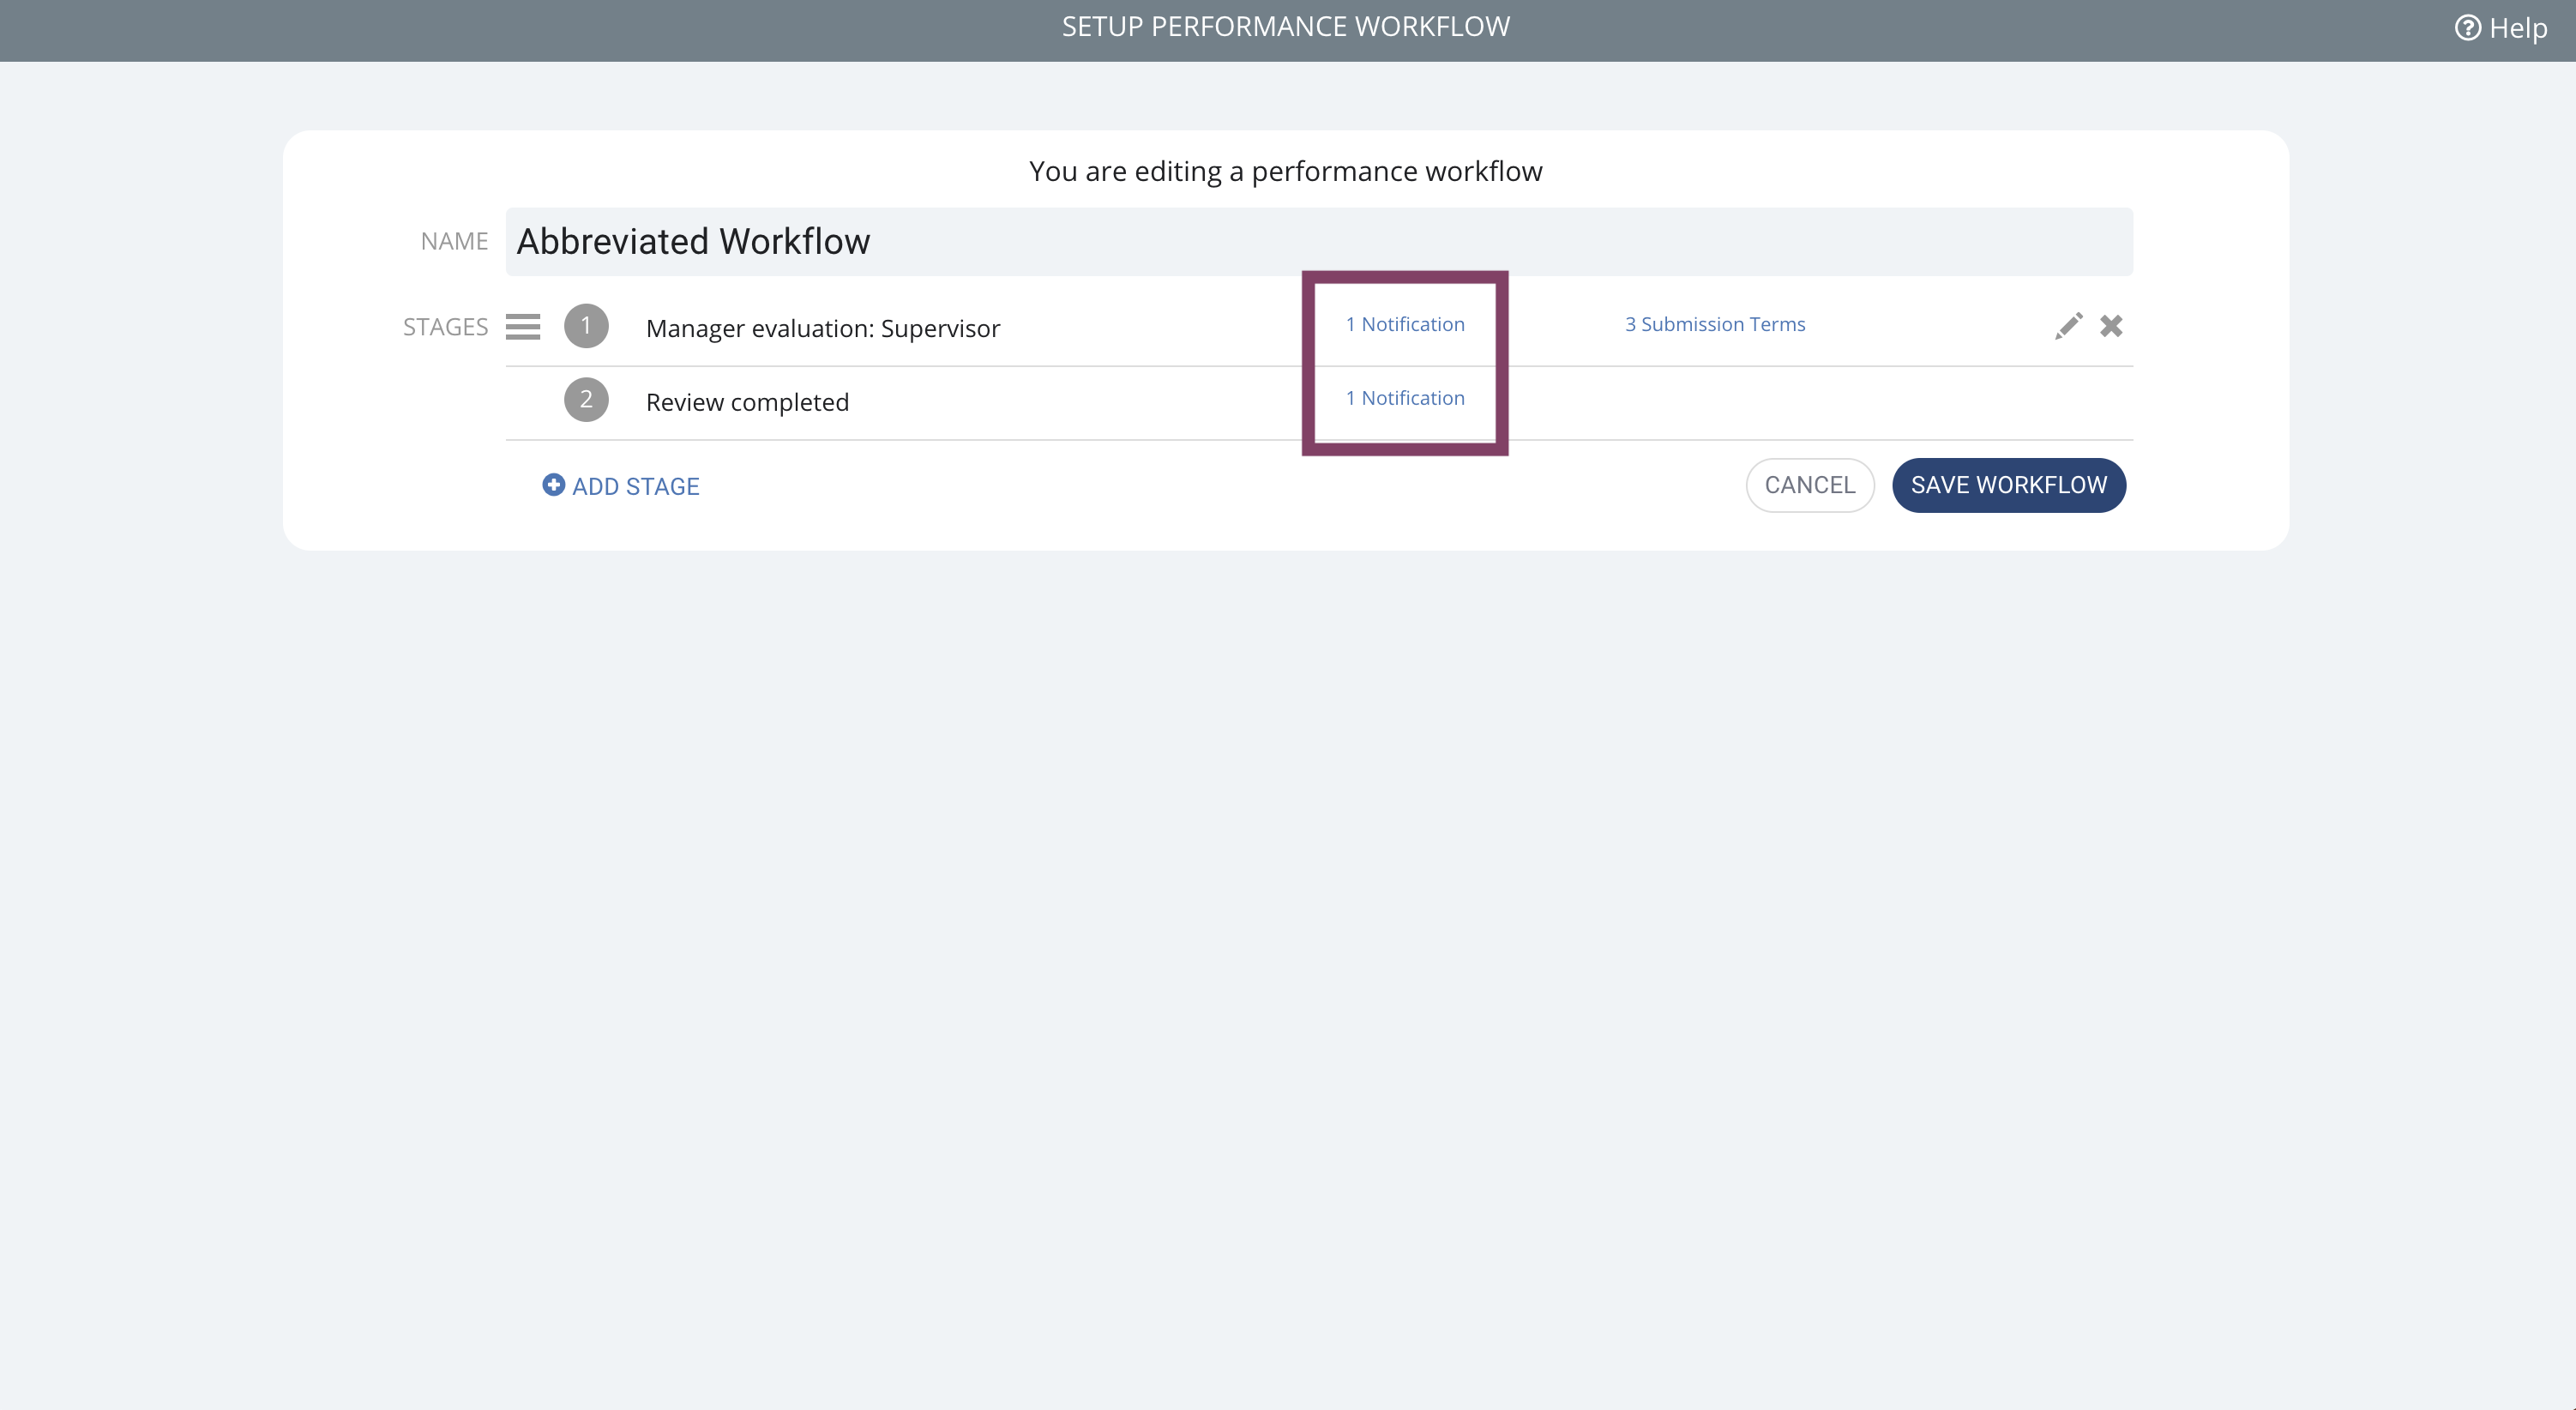Grab the stage 1 reorder handle icon
The height and width of the screenshot is (1410, 2576).
coord(523,327)
